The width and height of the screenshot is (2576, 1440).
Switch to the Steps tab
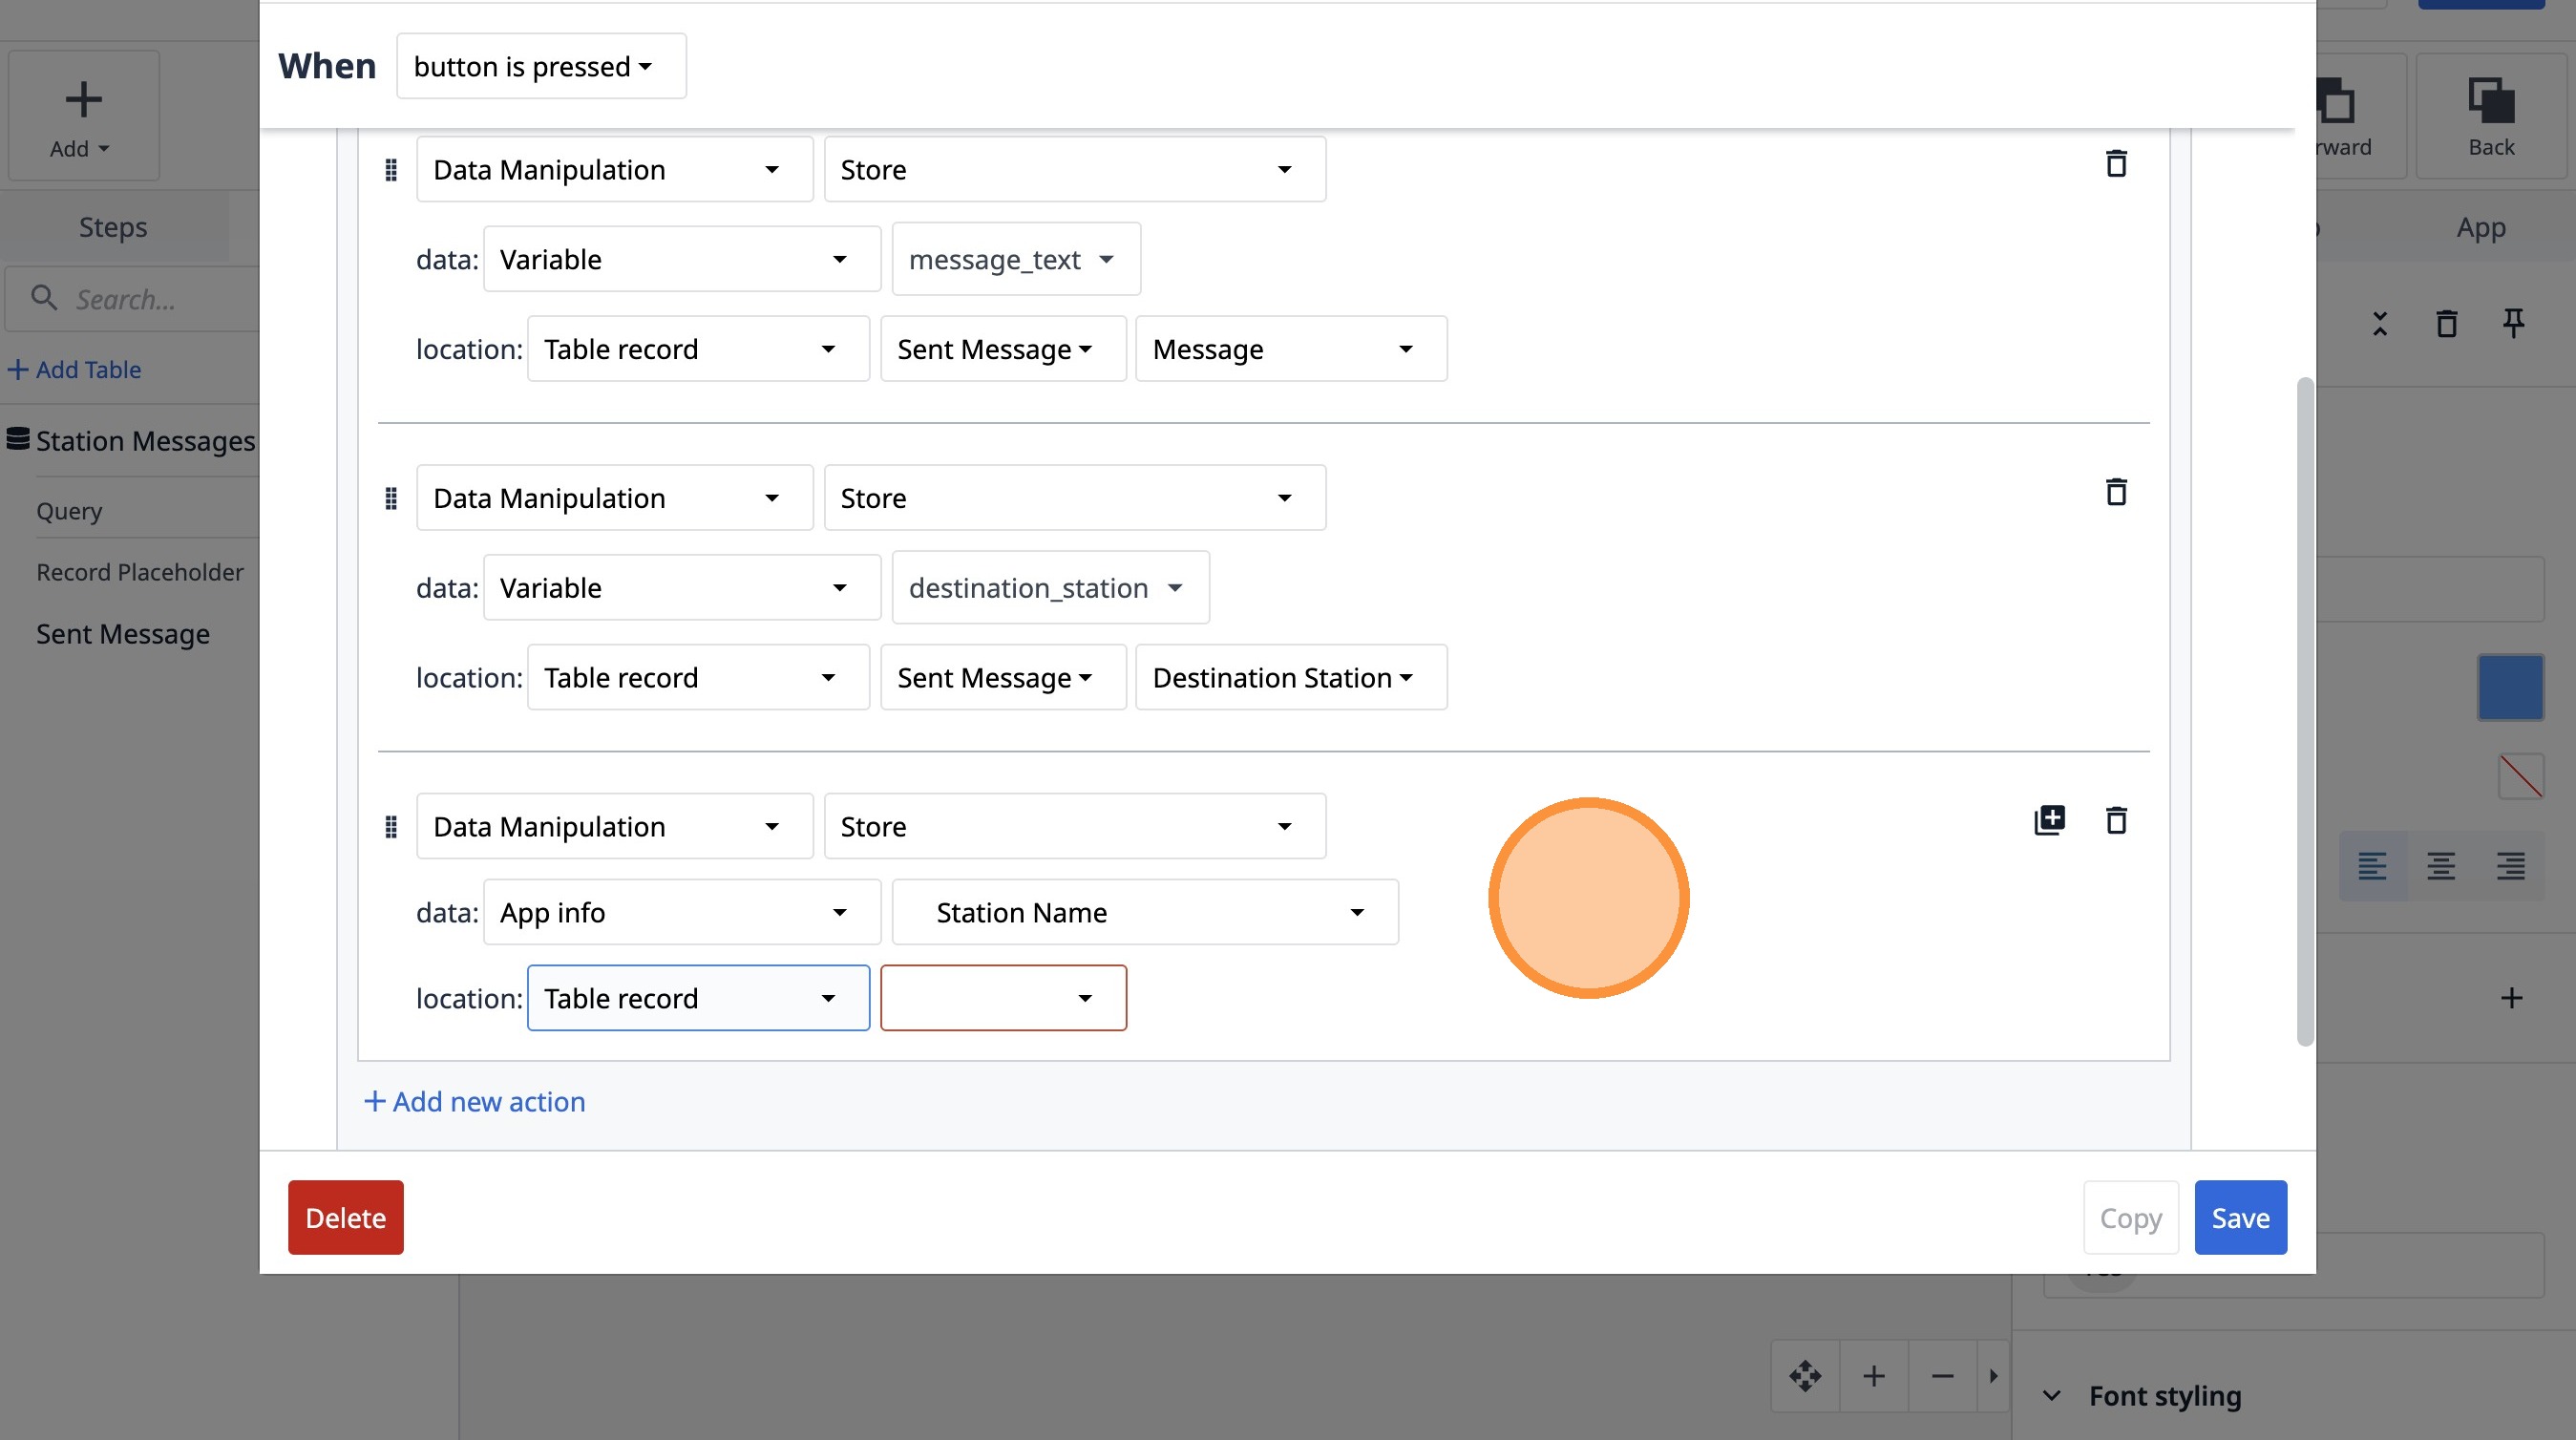tap(113, 227)
